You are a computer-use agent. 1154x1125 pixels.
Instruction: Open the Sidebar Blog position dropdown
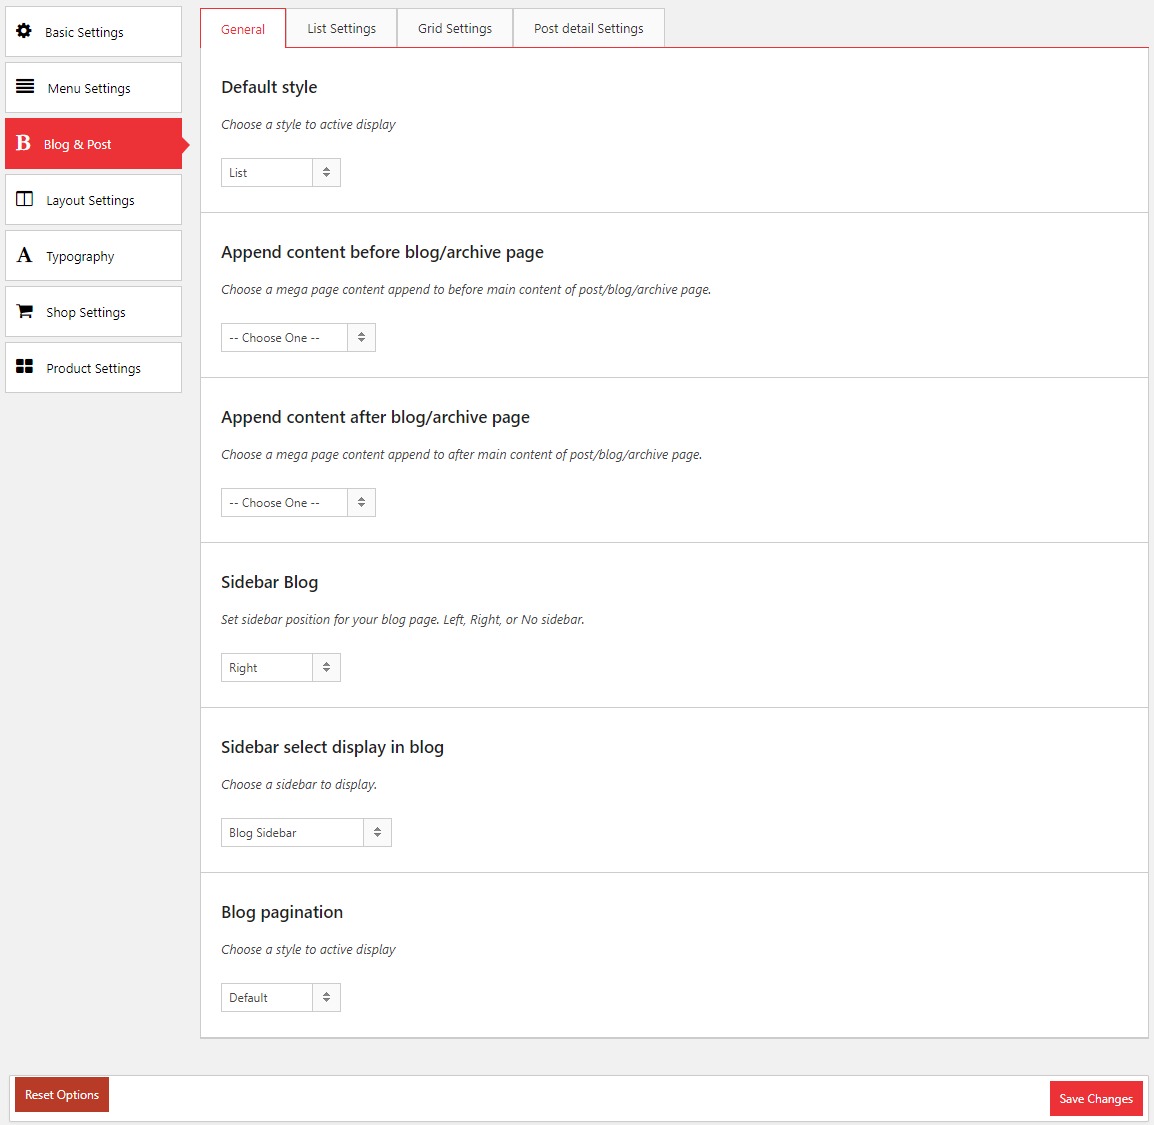click(x=280, y=668)
